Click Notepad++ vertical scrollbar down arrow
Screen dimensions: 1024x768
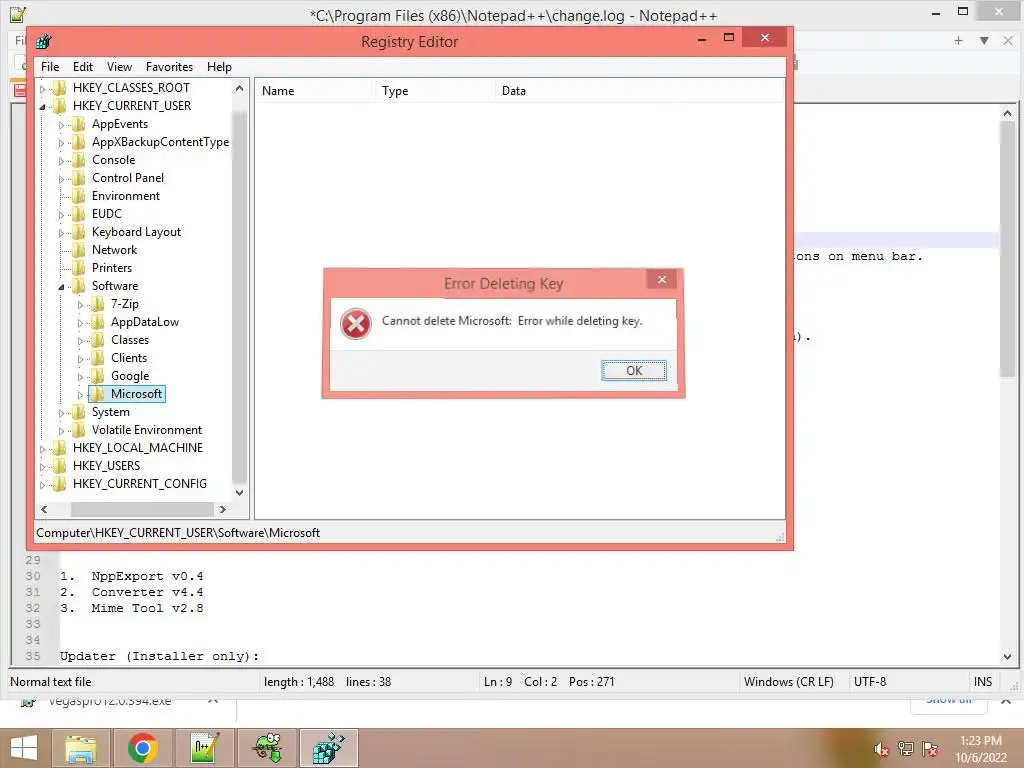point(1006,657)
